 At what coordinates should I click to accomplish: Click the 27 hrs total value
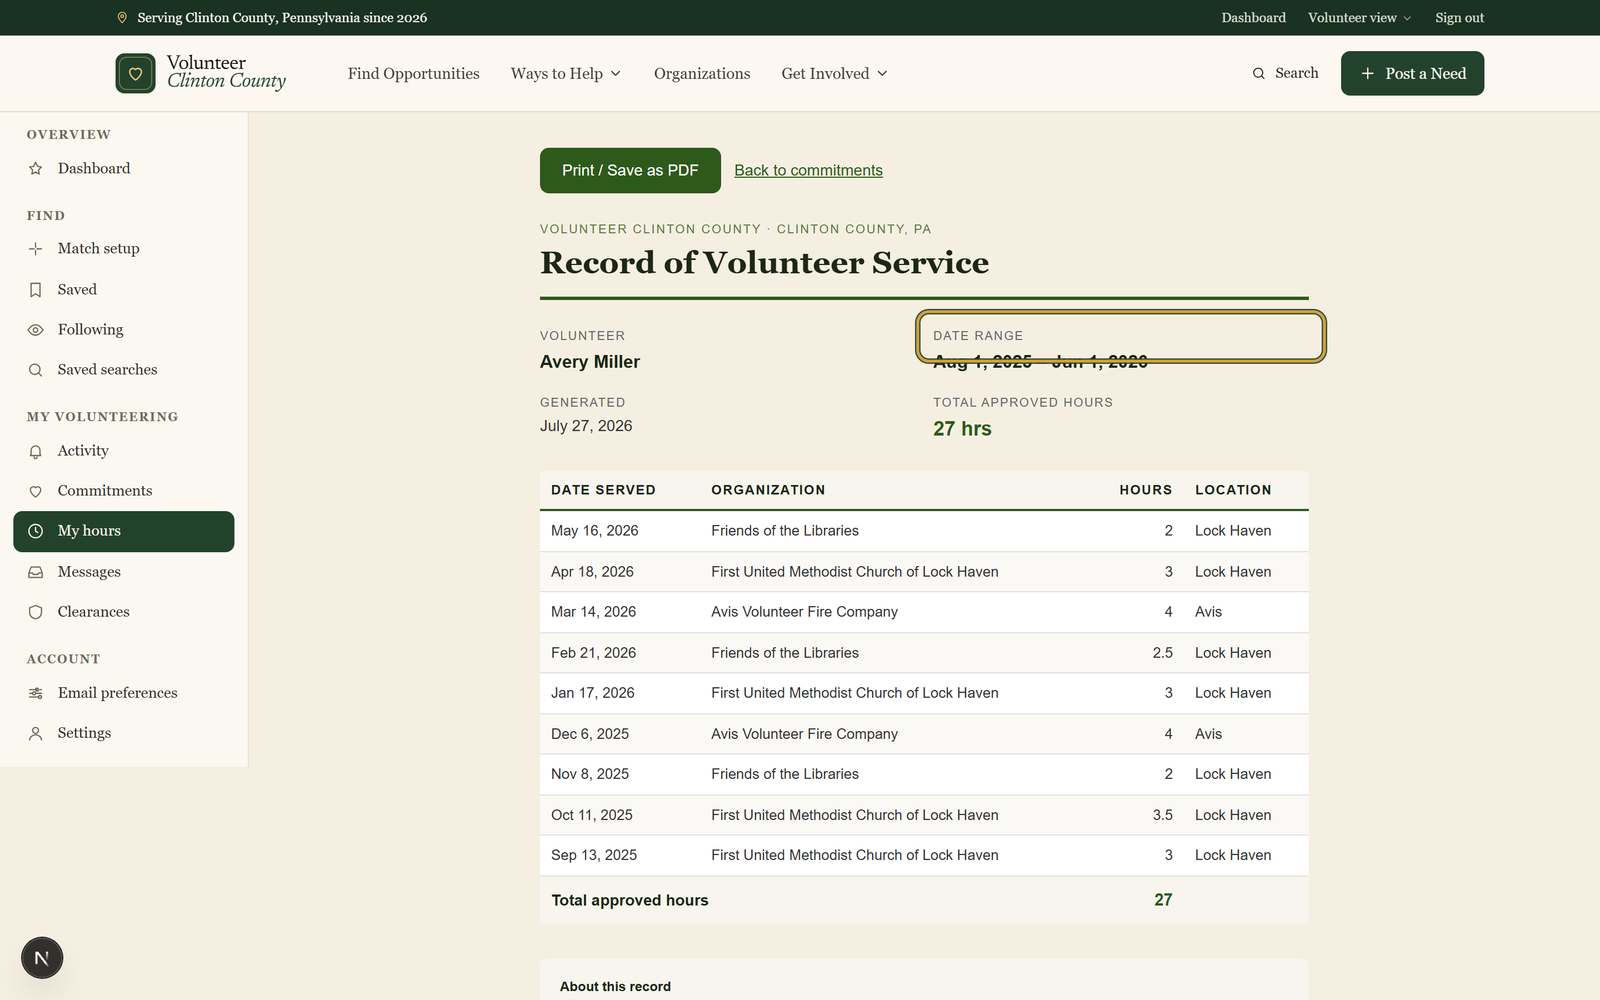coord(962,429)
